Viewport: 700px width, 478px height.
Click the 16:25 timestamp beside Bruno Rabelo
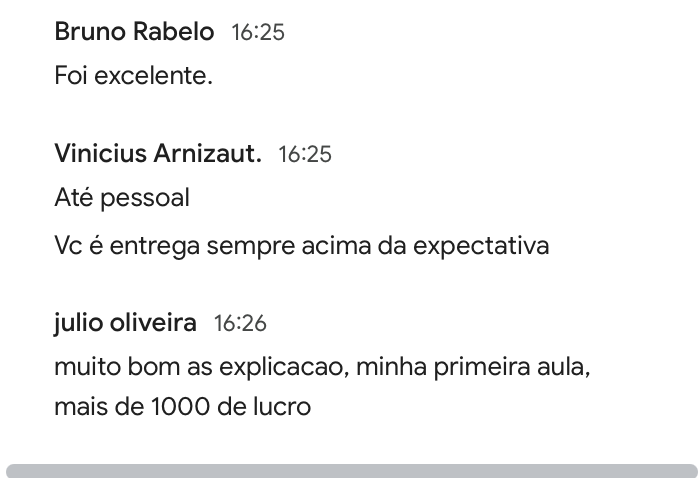pos(258,33)
